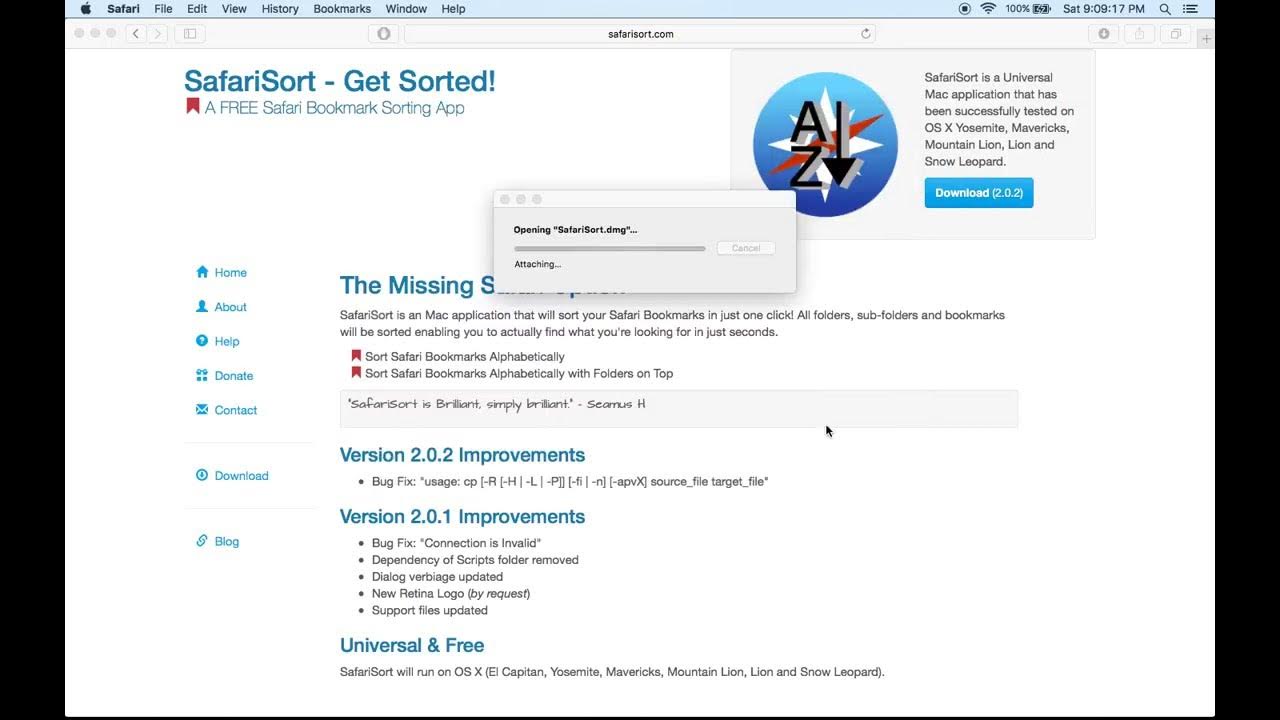The height and width of the screenshot is (720, 1280).
Task: Open the Help menu in menu bar
Action: (453, 9)
